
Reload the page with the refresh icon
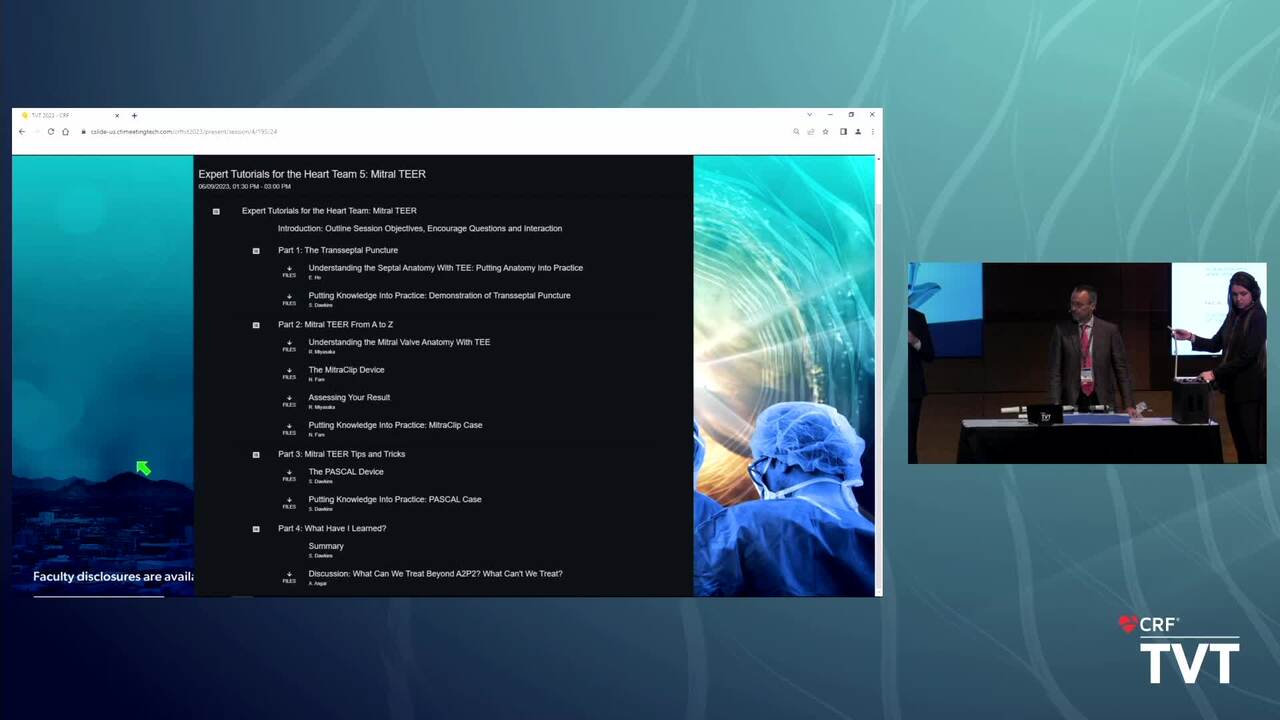point(51,131)
